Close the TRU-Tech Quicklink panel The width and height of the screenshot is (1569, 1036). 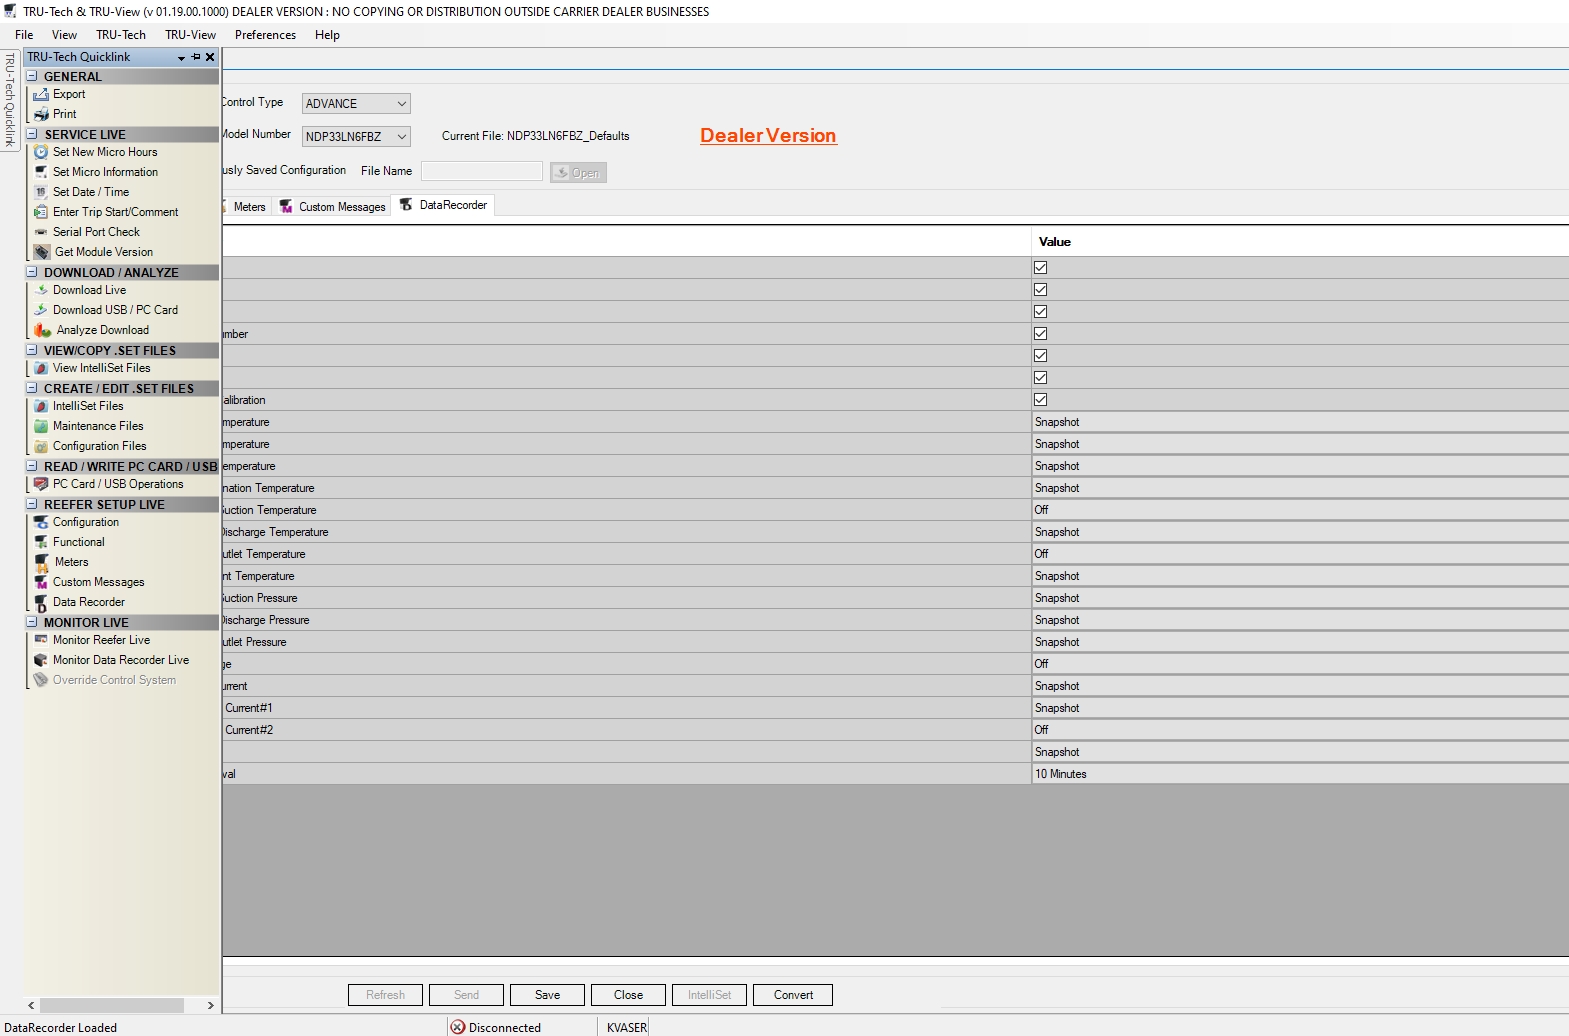pos(210,57)
